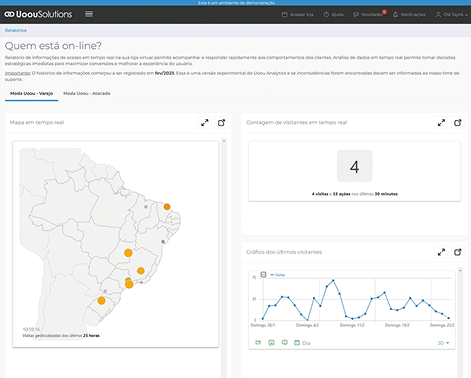This screenshot has height=378, width=471.
Task: Go to Relatórios breadcrumb
Action: point(16,30)
